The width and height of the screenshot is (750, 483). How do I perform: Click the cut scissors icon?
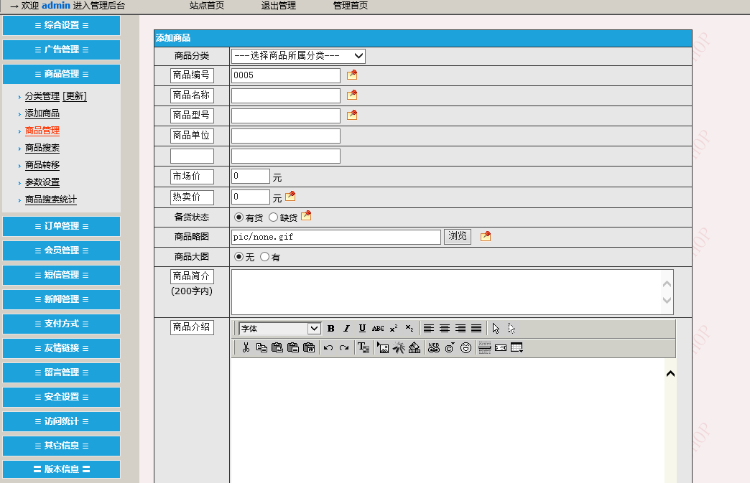coord(246,348)
